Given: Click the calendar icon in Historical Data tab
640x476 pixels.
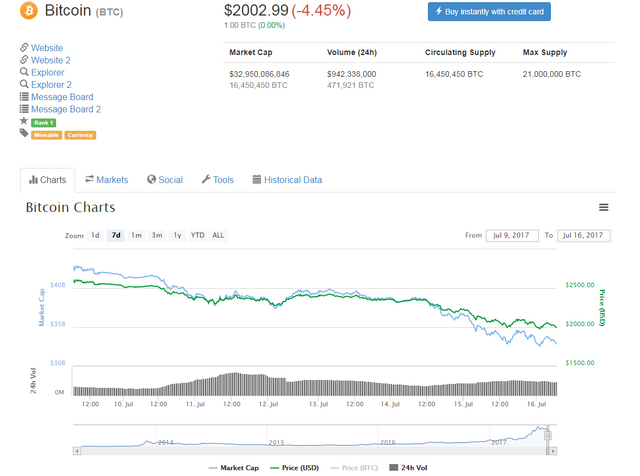Looking at the screenshot, I should [257, 179].
